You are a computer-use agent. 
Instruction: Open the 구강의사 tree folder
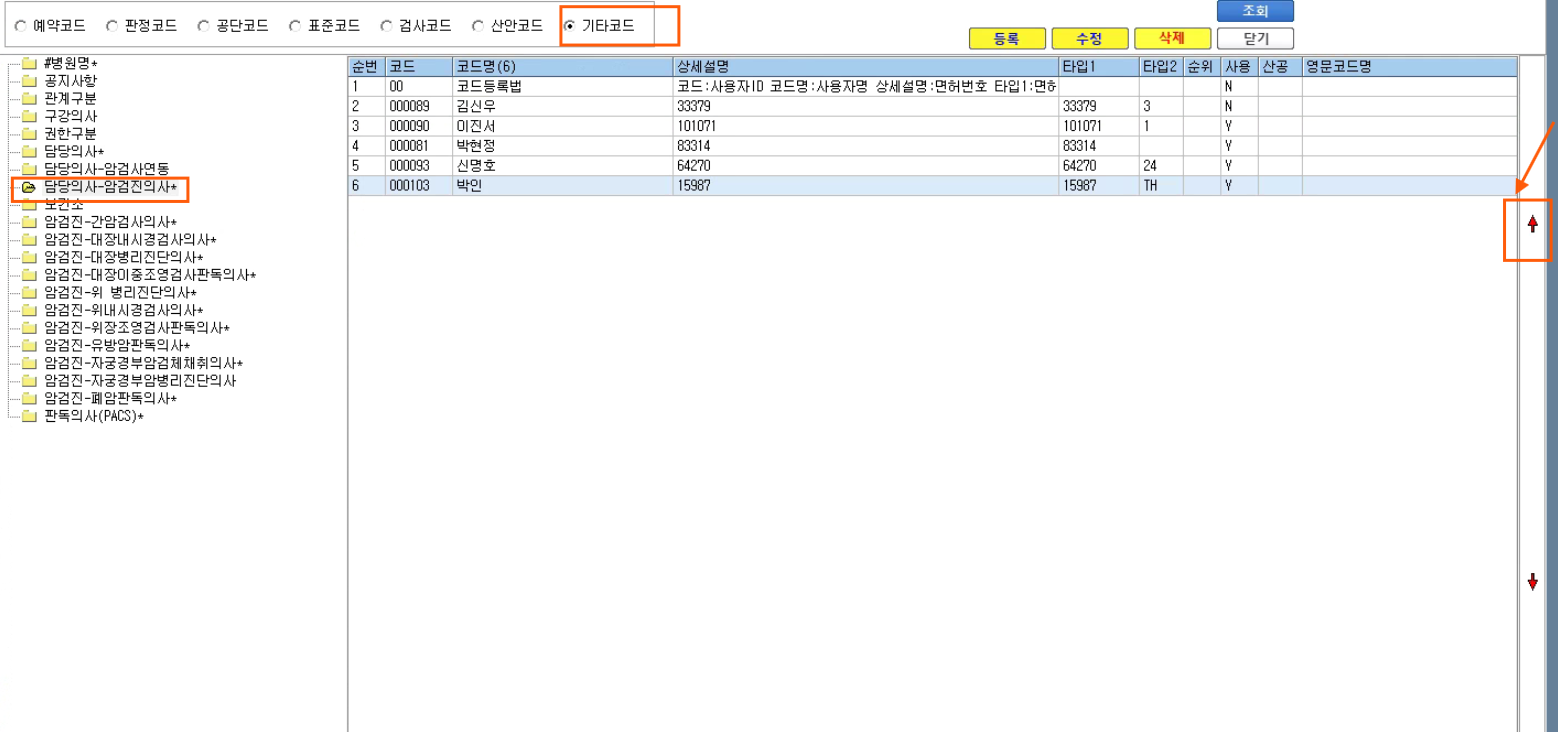[71, 116]
